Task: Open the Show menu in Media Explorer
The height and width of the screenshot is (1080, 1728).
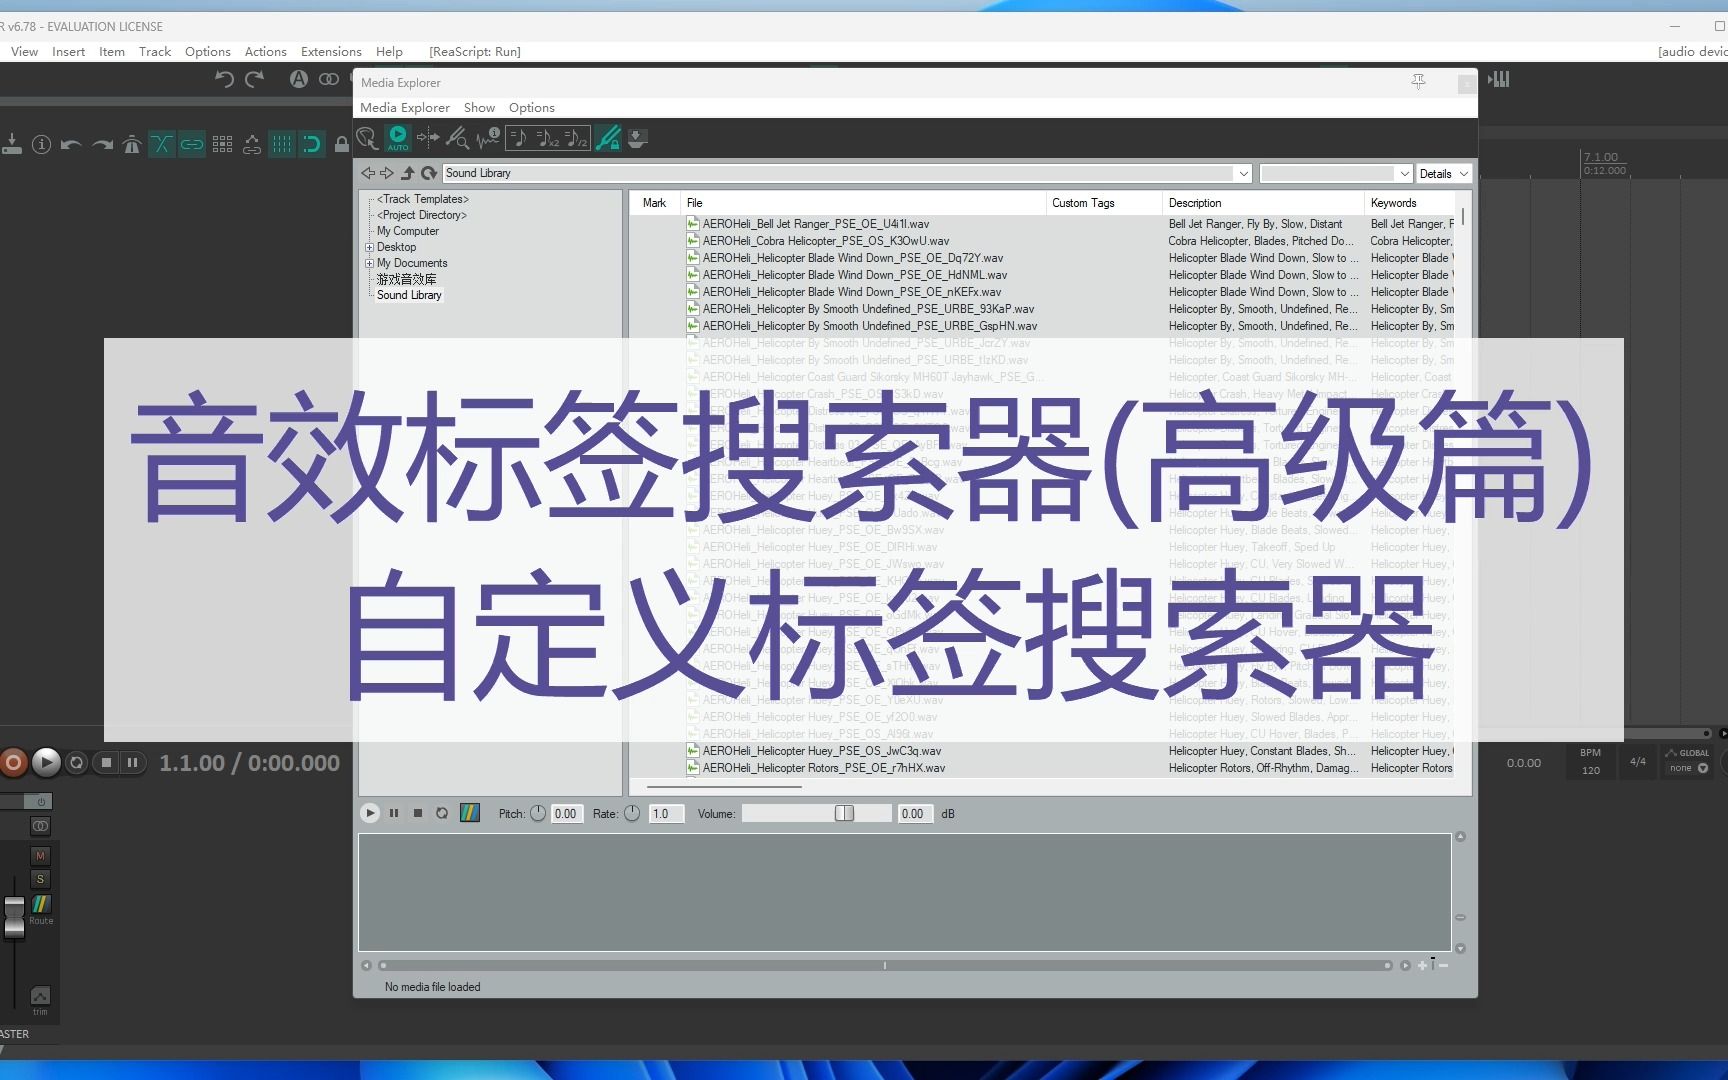Action: click(x=479, y=107)
